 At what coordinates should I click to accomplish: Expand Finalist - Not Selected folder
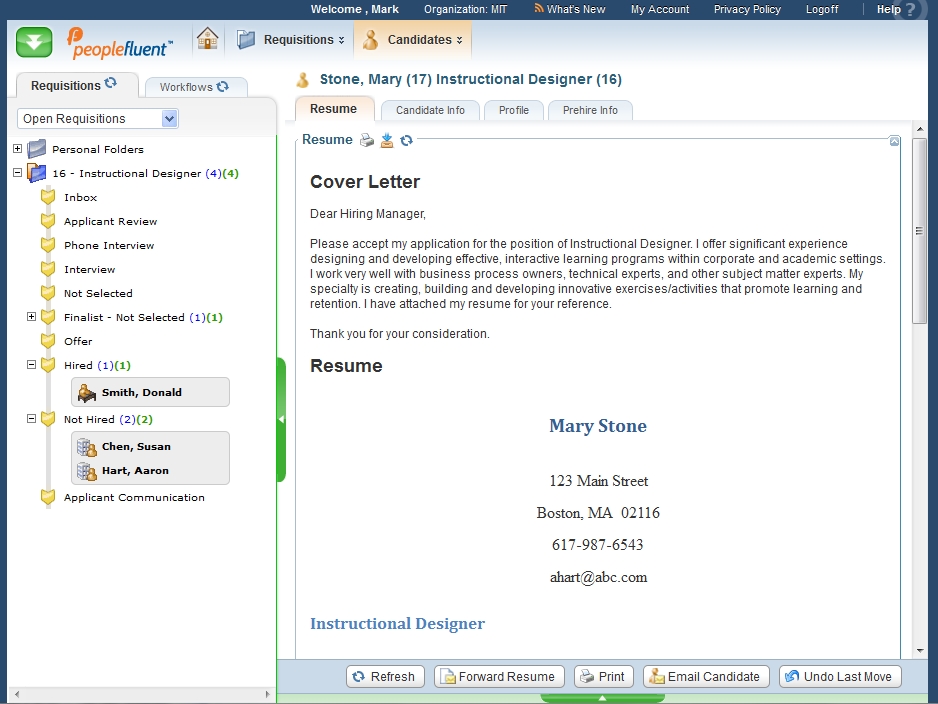tap(31, 317)
